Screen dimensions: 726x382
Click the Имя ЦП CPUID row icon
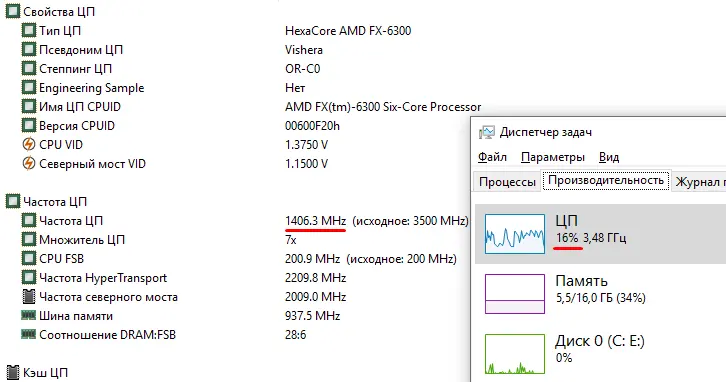[29, 106]
